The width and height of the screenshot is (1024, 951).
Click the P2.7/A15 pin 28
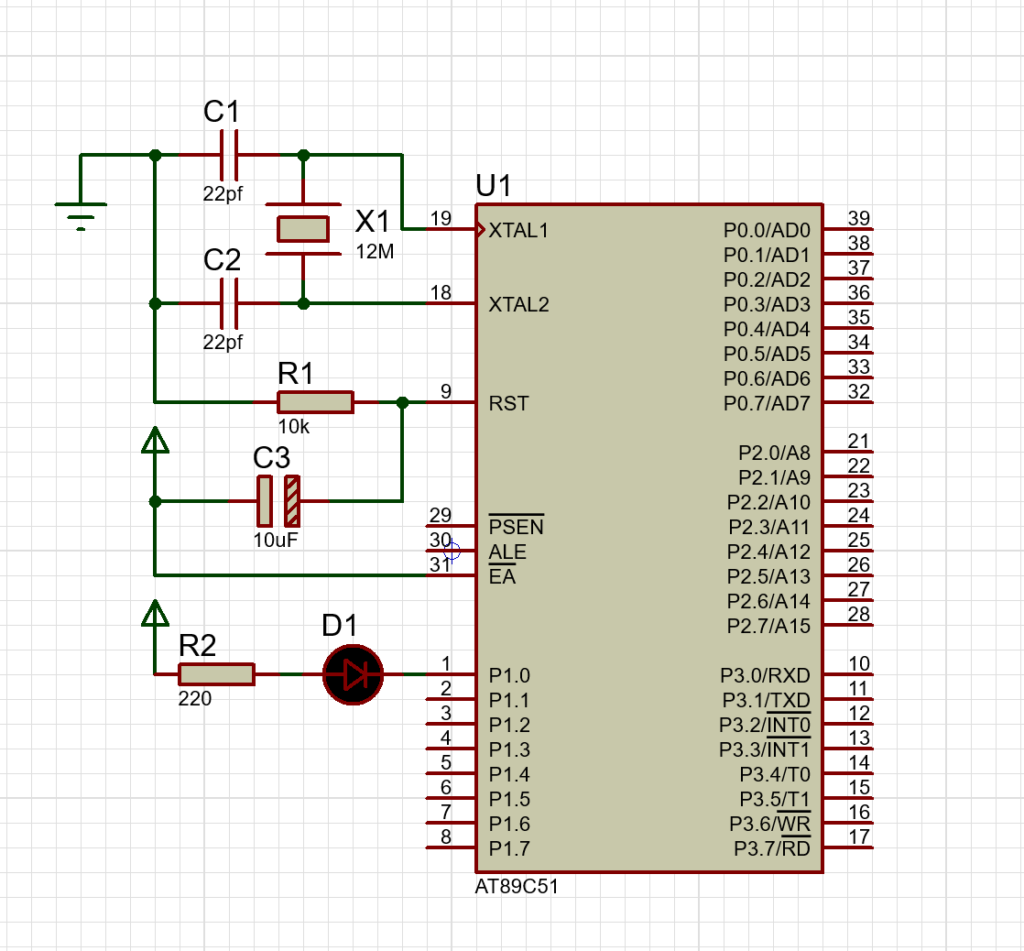pyautogui.click(x=848, y=625)
